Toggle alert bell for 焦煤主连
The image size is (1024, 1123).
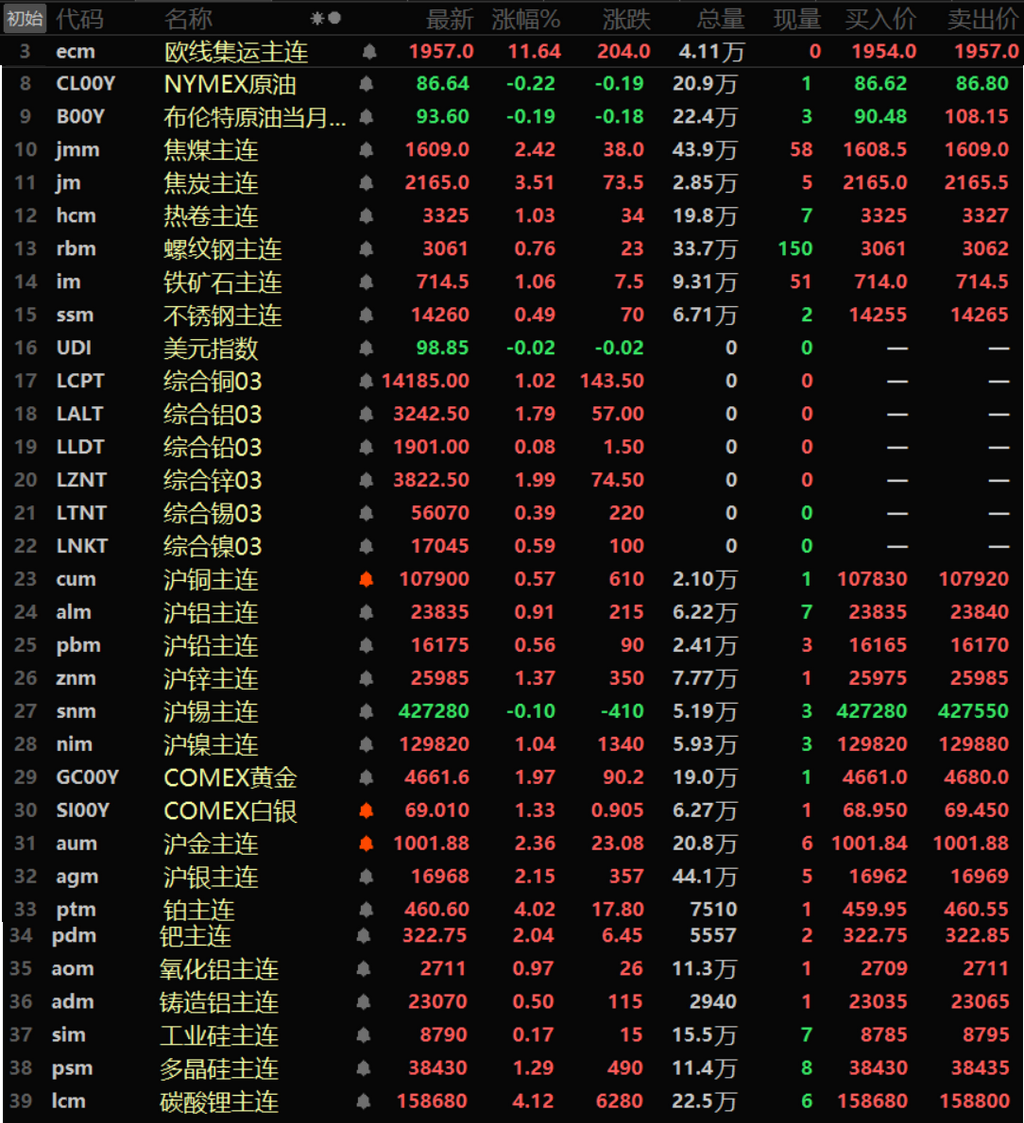(366, 150)
